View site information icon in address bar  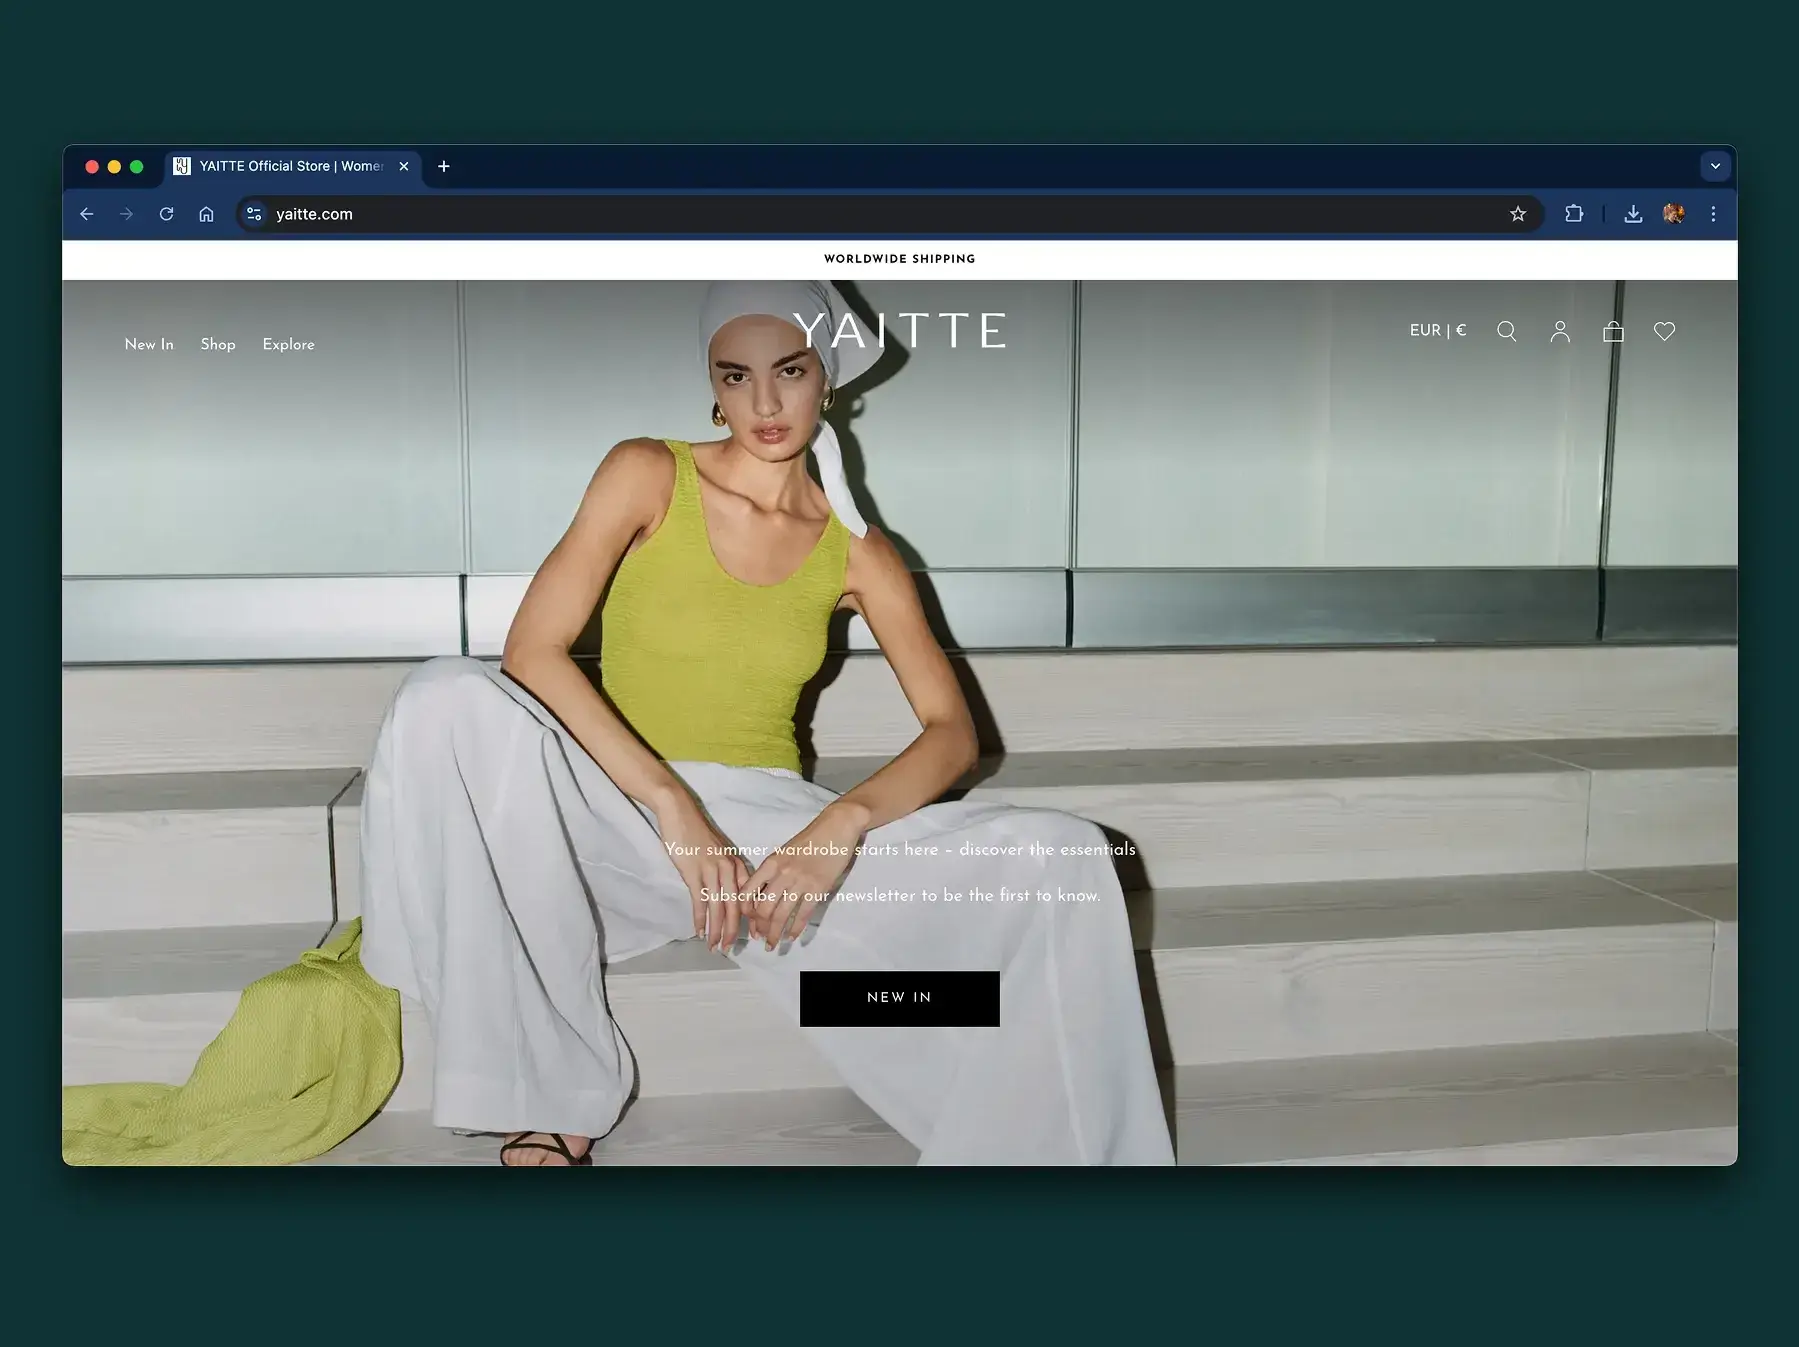[254, 214]
